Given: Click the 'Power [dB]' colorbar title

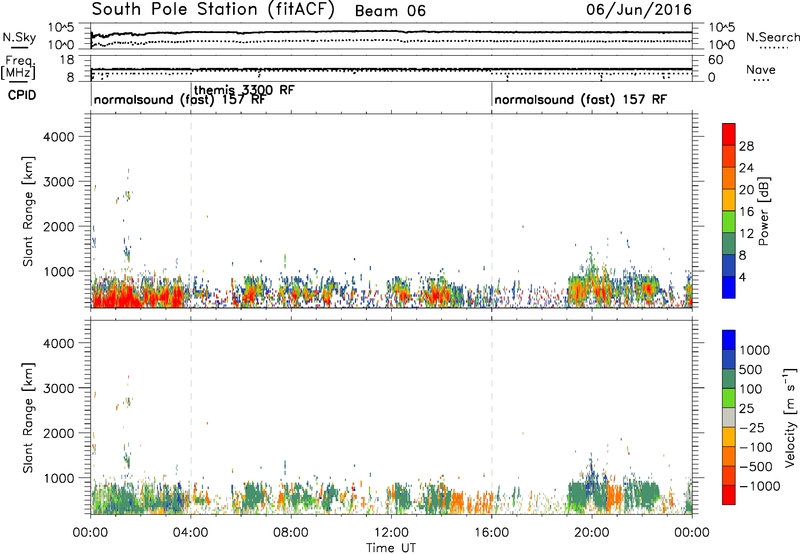Looking at the screenshot, I should click(x=763, y=211).
